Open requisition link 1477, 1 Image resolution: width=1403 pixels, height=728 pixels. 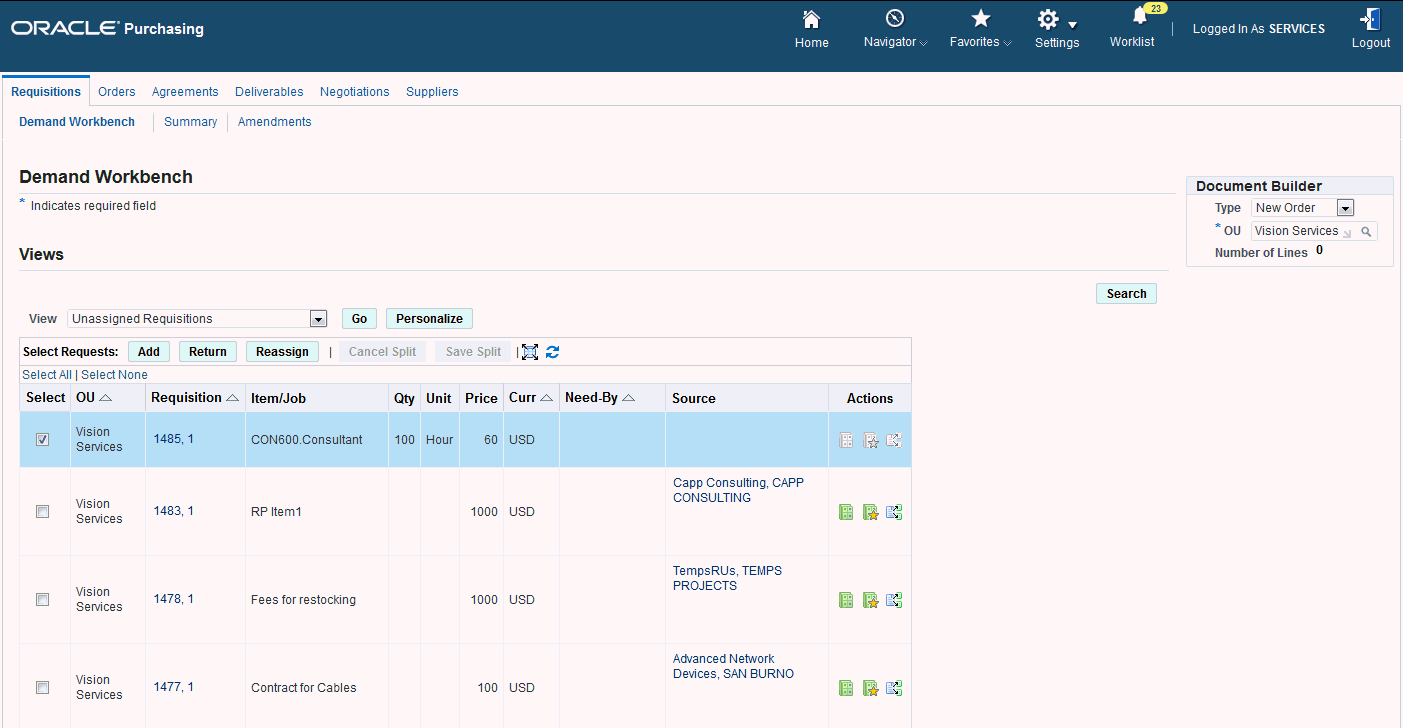tap(173, 687)
